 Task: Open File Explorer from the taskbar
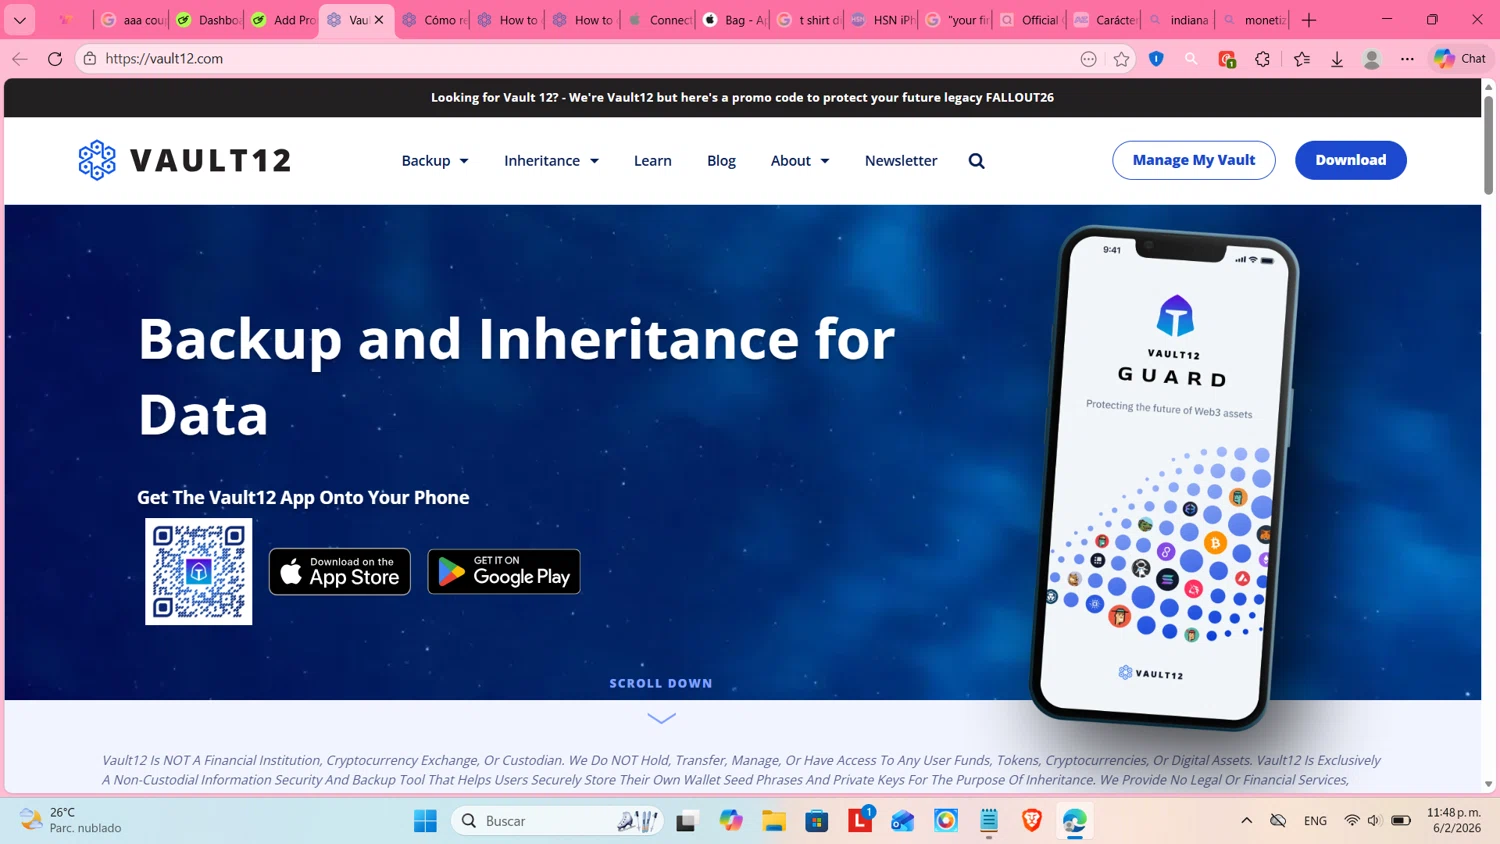pos(774,821)
